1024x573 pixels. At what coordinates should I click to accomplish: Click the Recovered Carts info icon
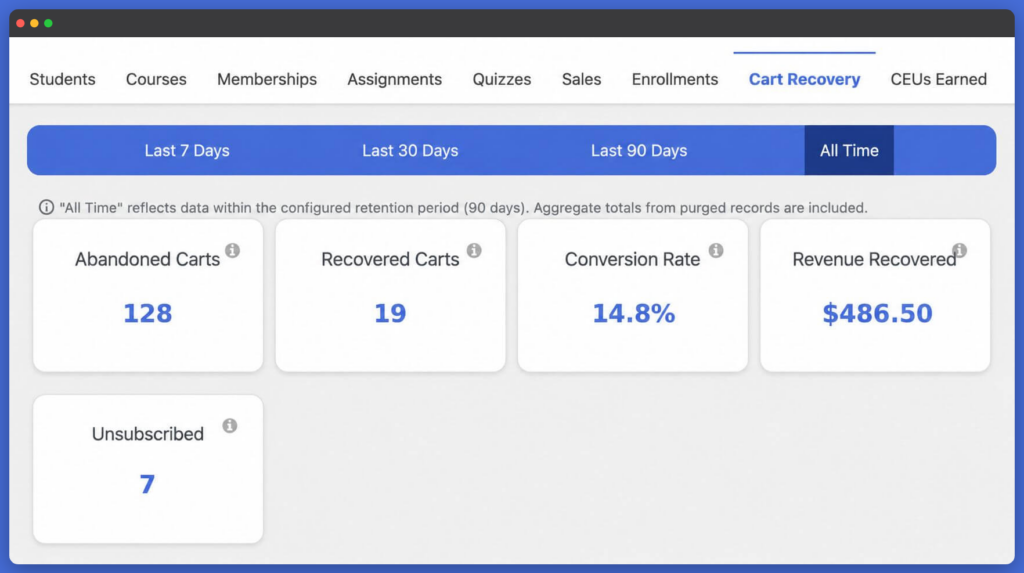coord(474,250)
